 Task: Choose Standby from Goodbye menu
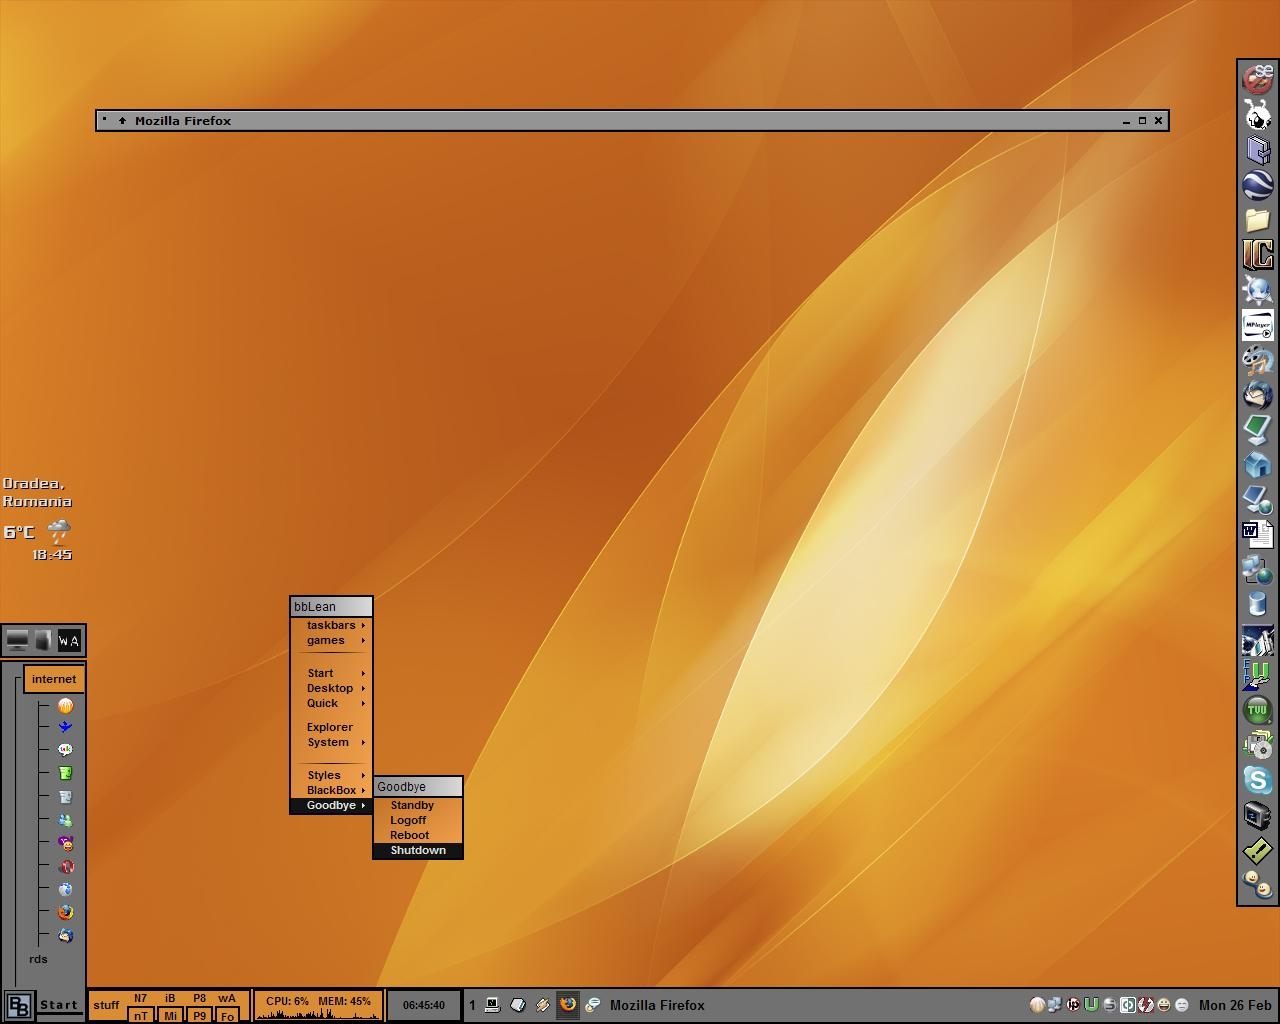coord(418,805)
